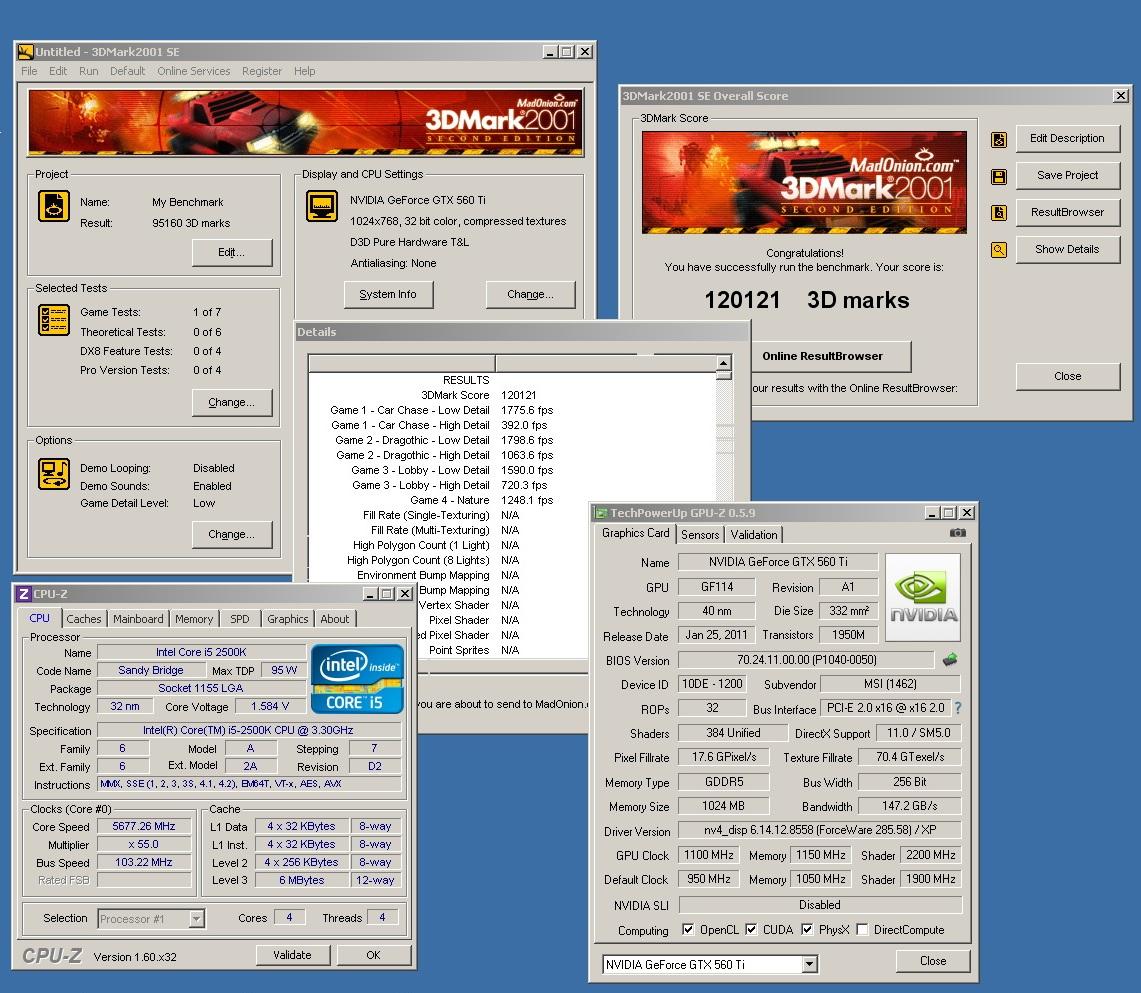Open the GPU selection dropdown in GPU-Z
Image resolution: width=1141 pixels, height=993 pixels.
pyautogui.click(x=808, y=965)
